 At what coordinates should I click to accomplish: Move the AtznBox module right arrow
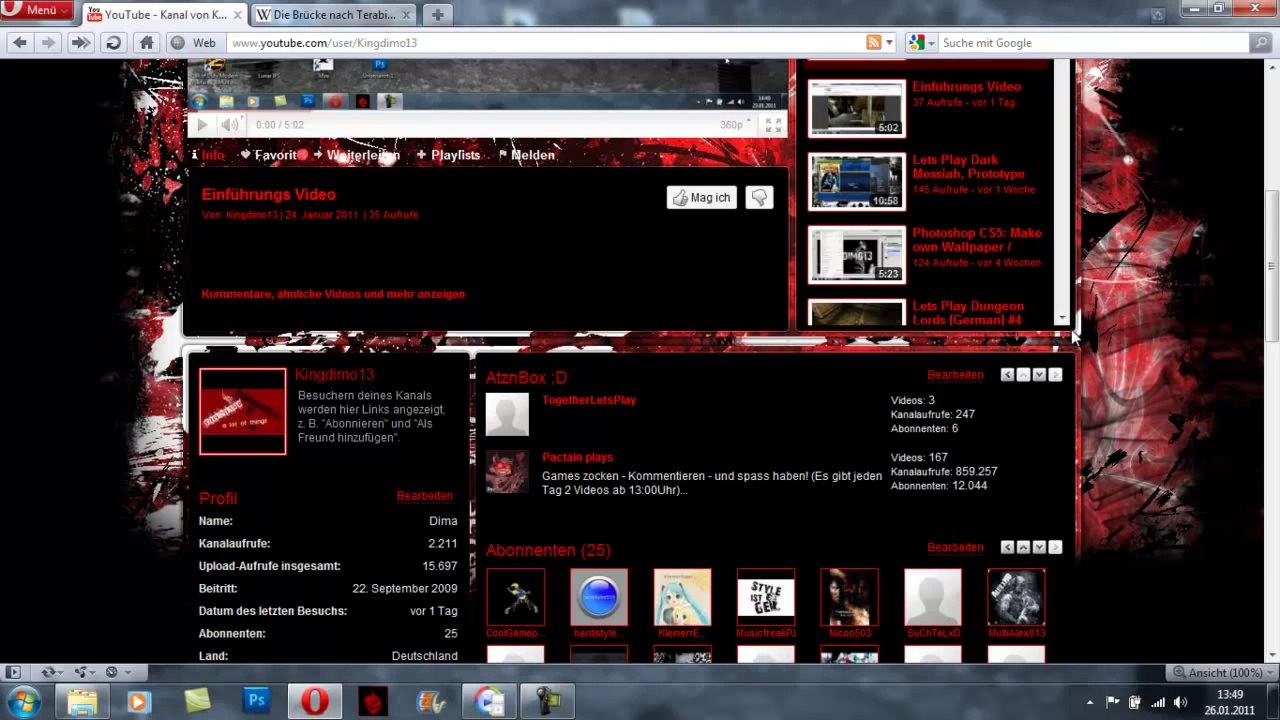click(x=1055, y=375)
